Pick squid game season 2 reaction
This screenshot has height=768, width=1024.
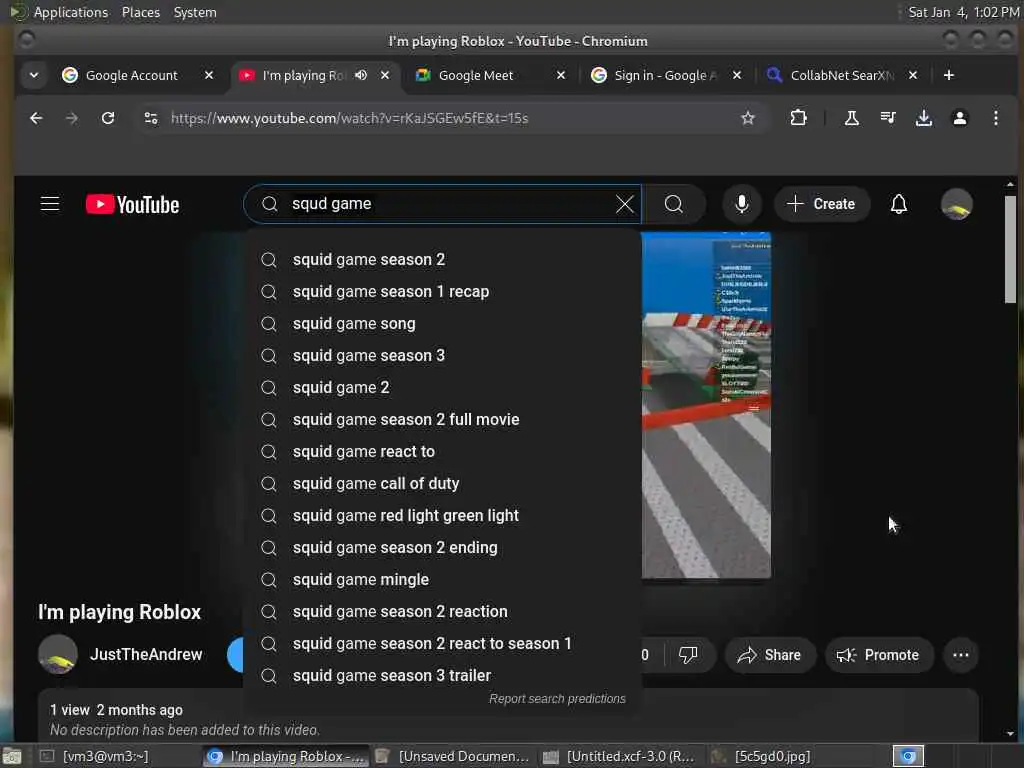pyautogui.click(x=443, y=611)
